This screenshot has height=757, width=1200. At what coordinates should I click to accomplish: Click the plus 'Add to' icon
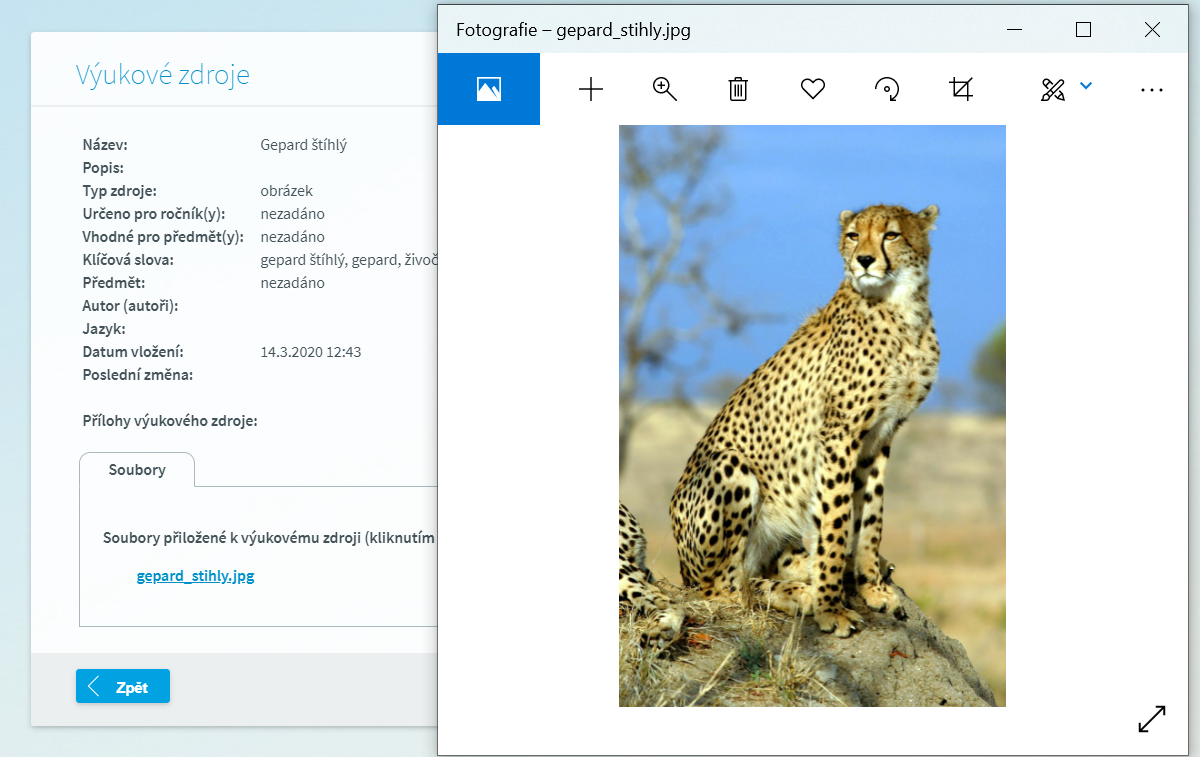591,90
